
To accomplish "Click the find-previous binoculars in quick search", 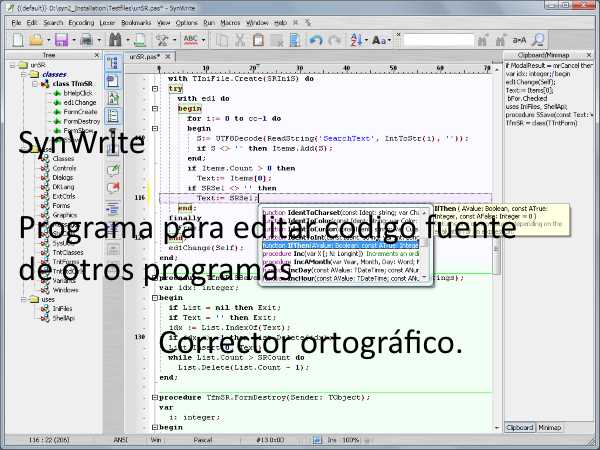I will [501, 40].
